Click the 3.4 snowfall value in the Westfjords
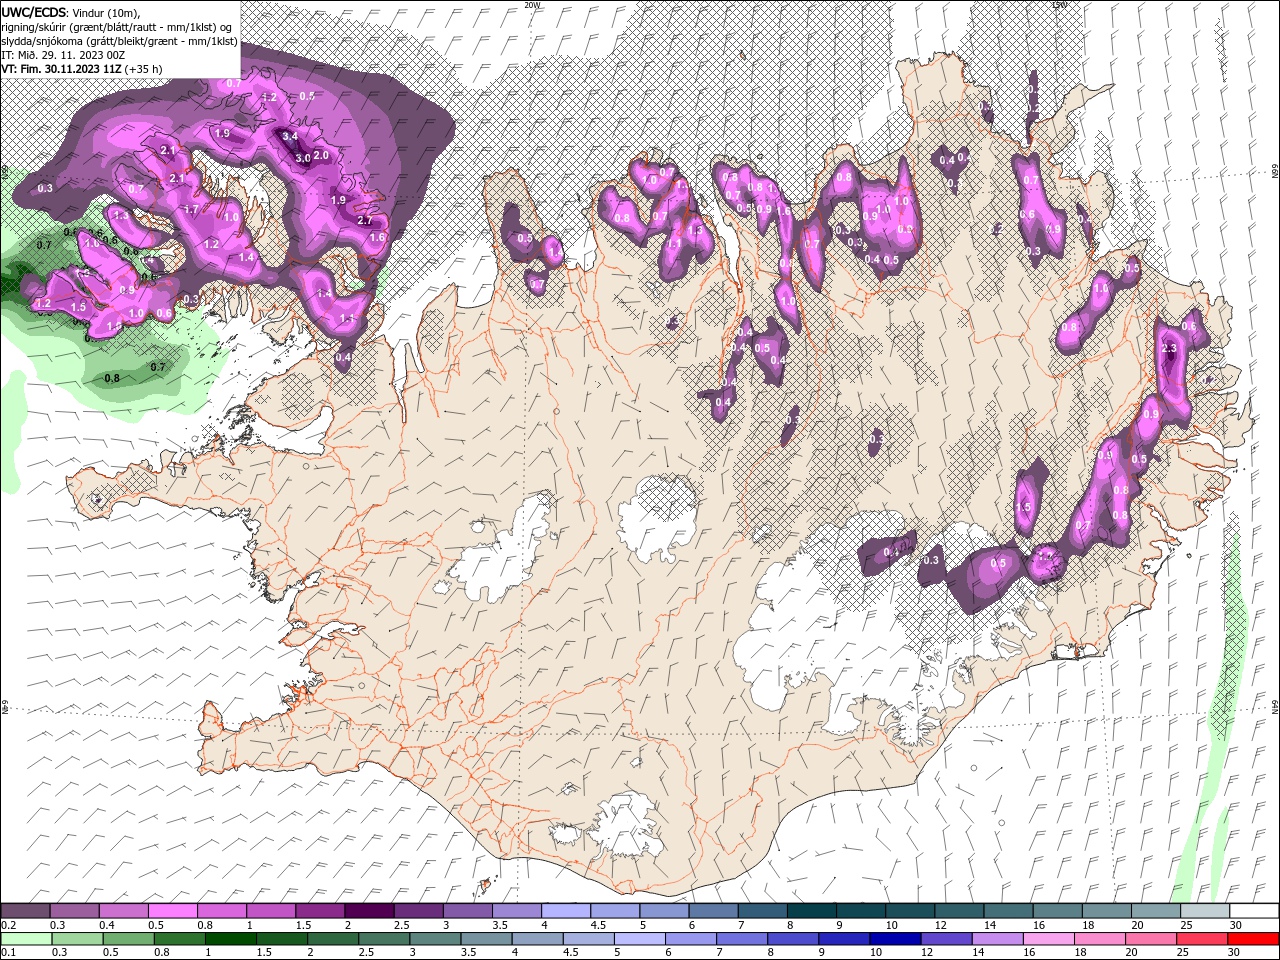1280x960 pixels. [290, 136]
